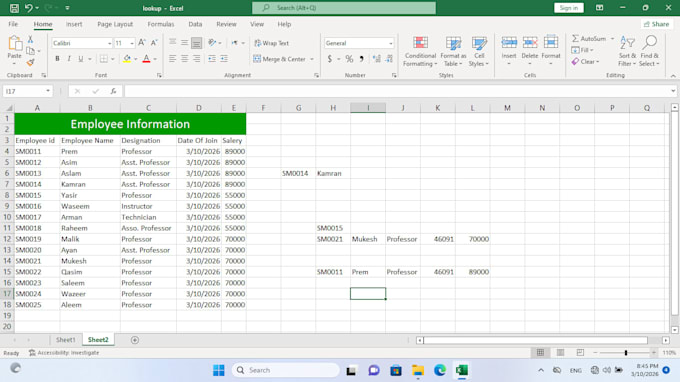Click the Borders icon

(104, 59)
